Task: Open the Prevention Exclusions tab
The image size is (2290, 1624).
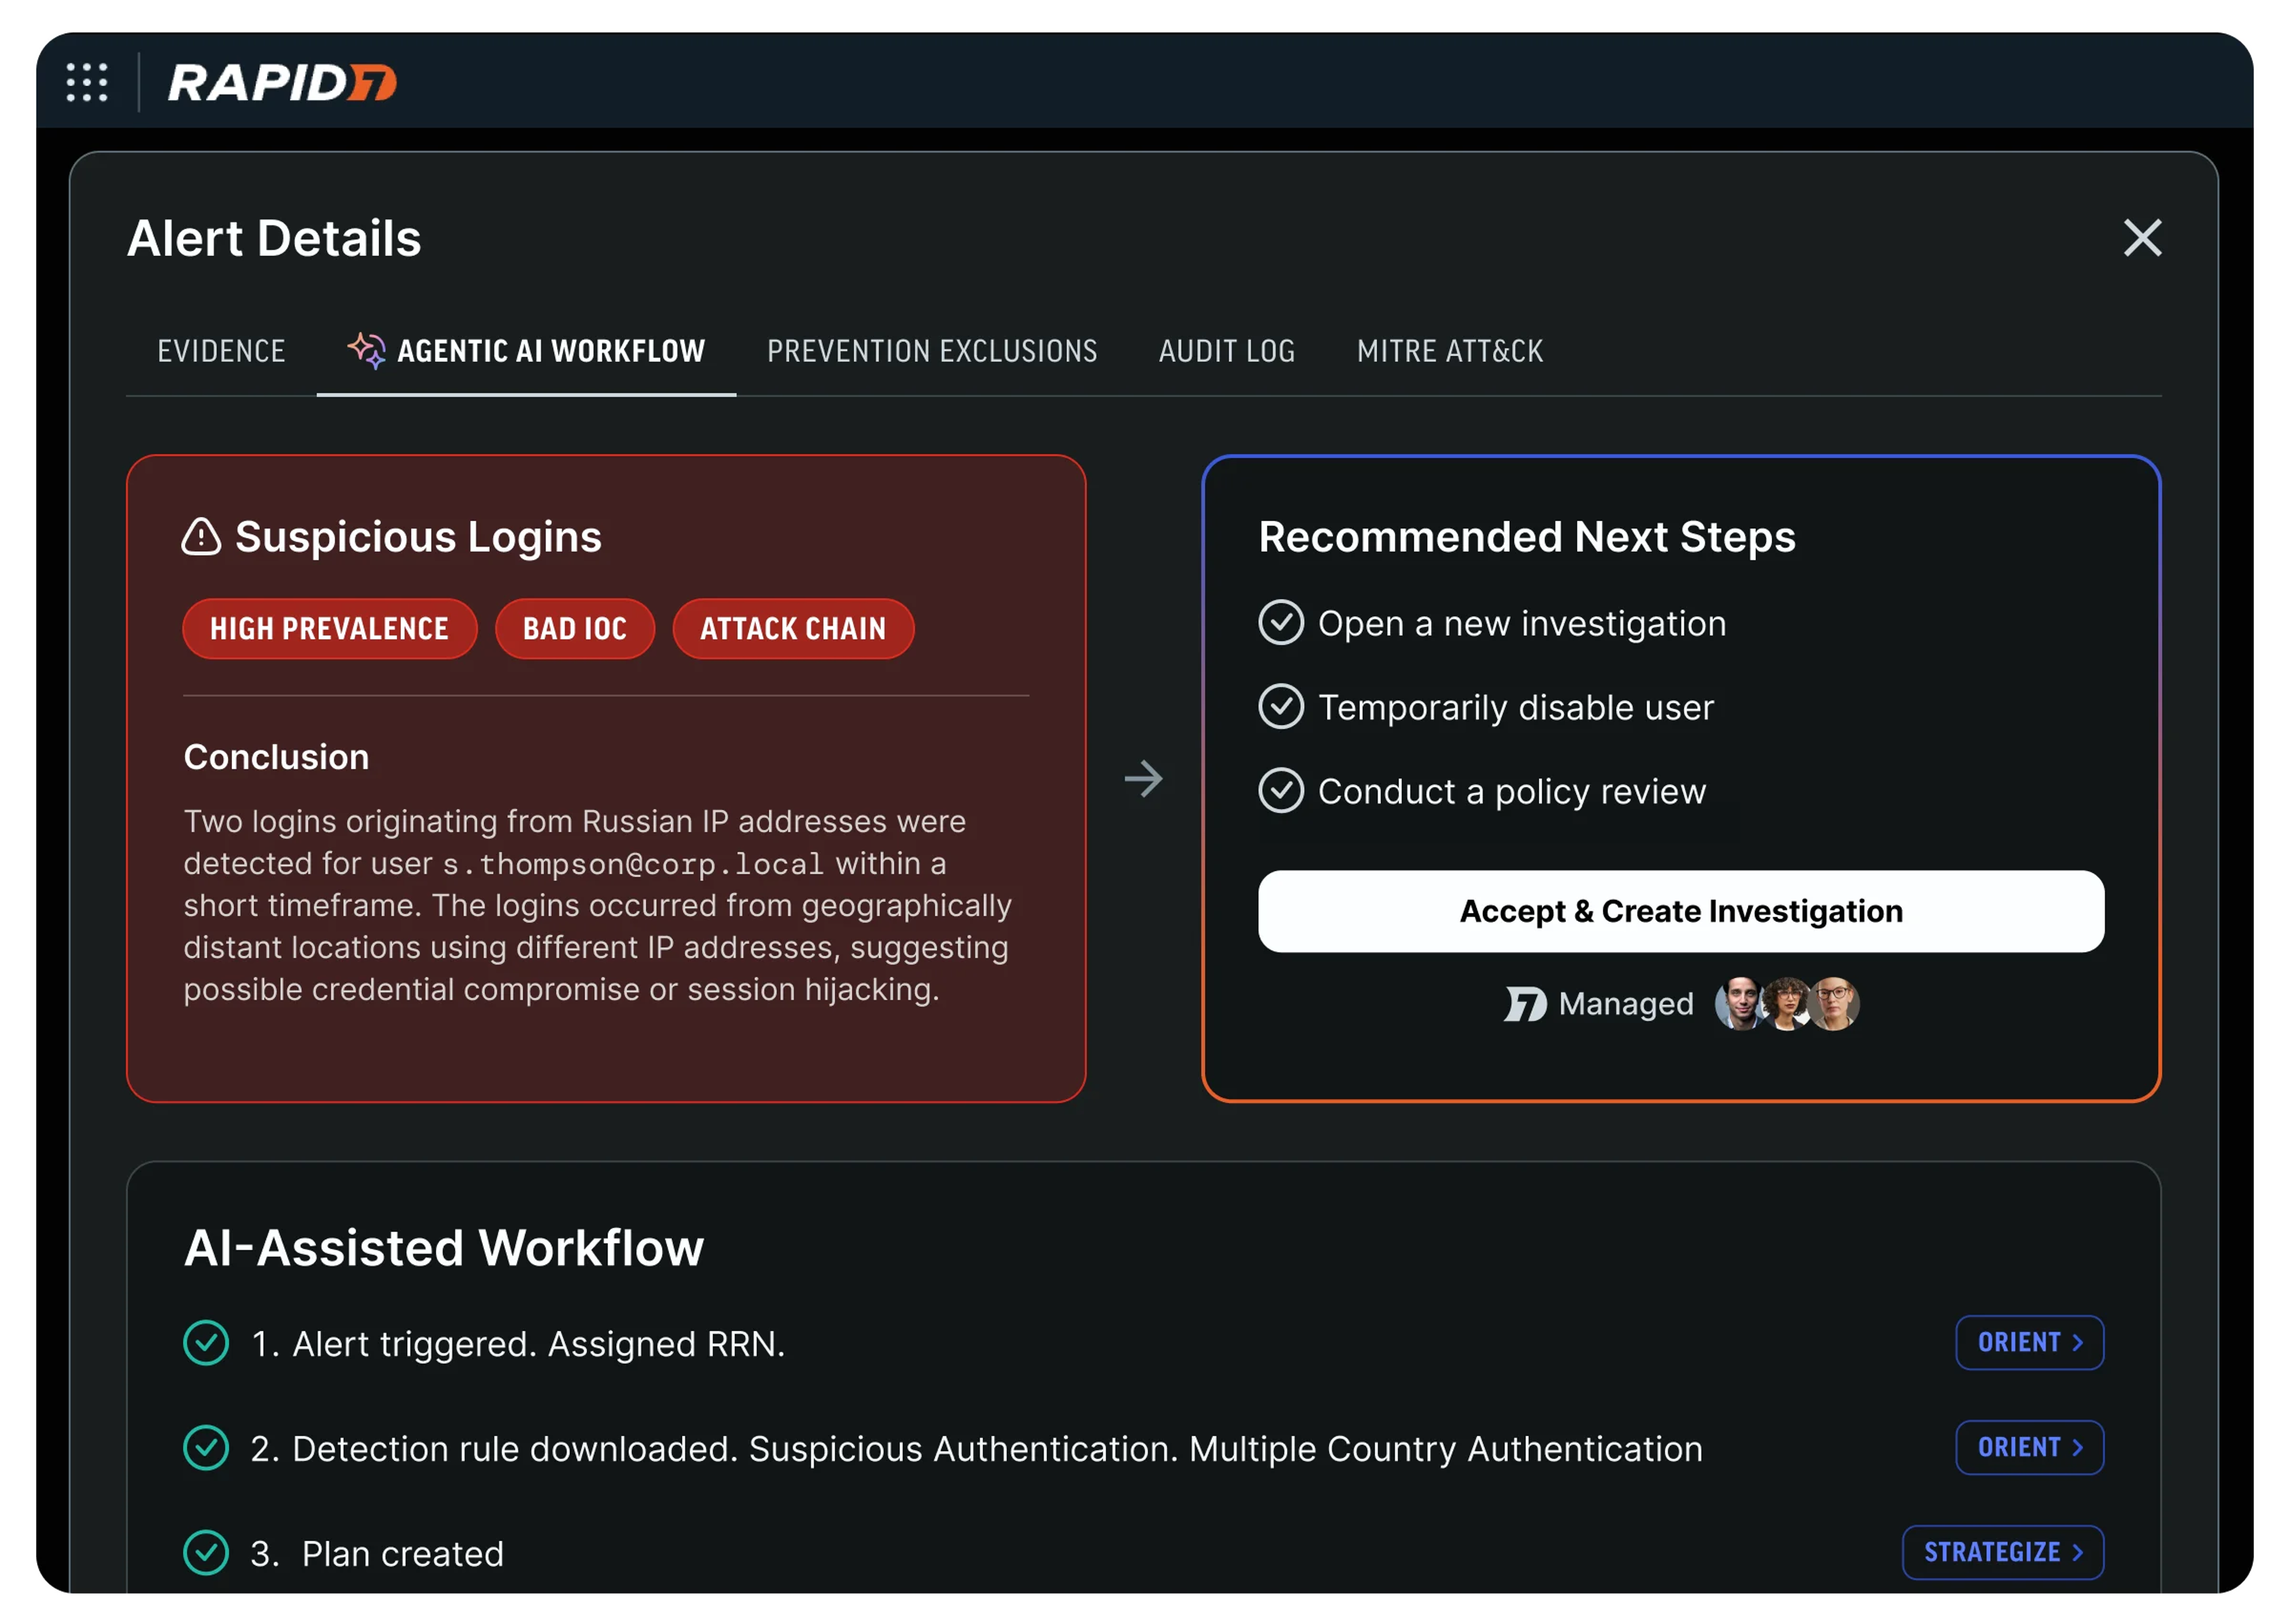Action: click(x=932, y=351)
